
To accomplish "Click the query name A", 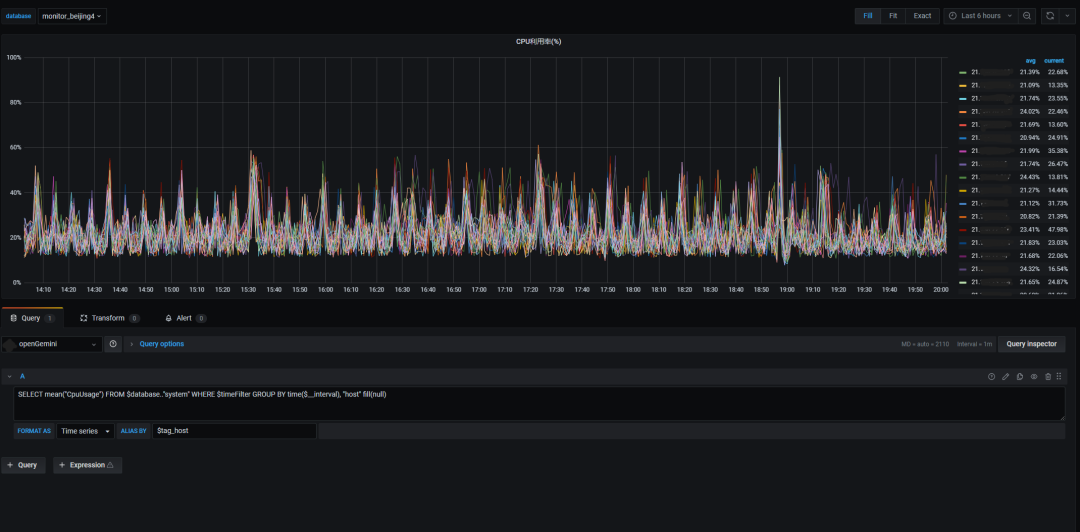I will coord(22,376).
